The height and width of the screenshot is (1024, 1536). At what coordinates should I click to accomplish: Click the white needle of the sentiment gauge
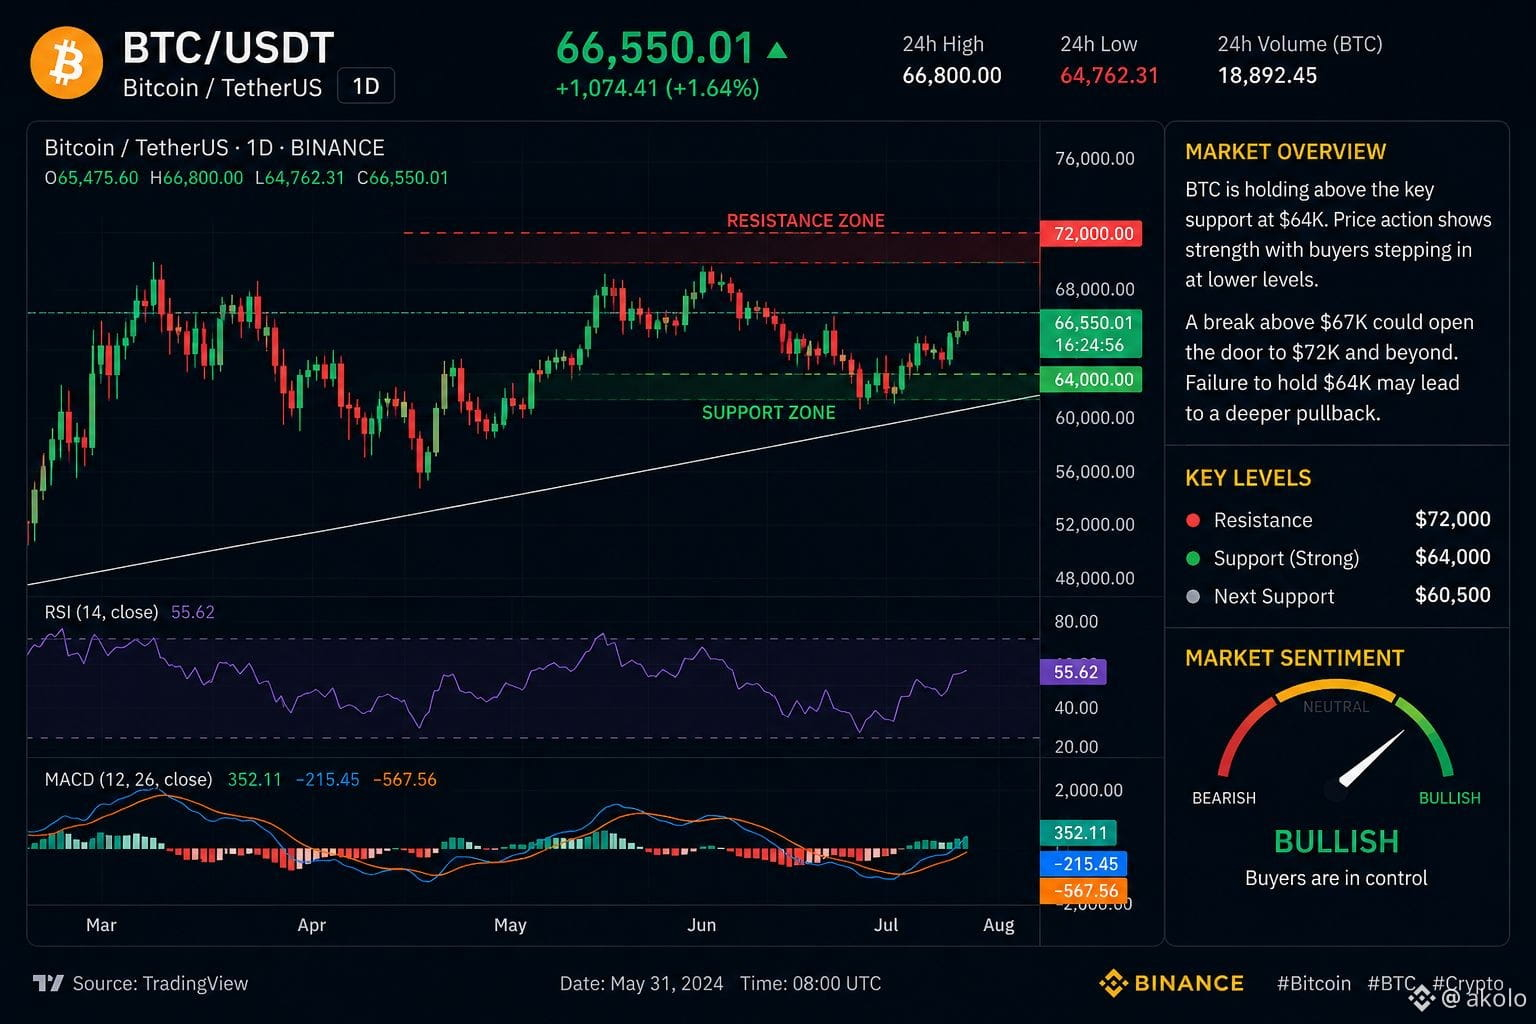[1372, 758]
